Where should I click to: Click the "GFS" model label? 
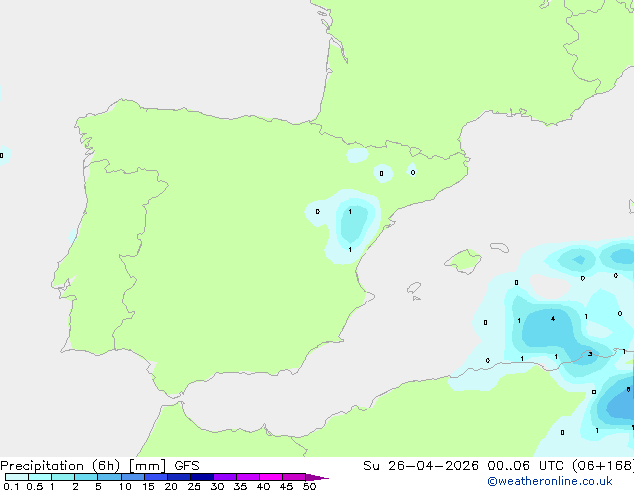pyautogui.click(x=187, y=466)
